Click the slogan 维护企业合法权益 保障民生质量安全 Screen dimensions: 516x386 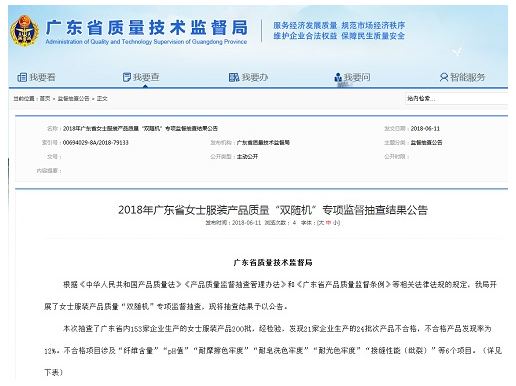339,36
